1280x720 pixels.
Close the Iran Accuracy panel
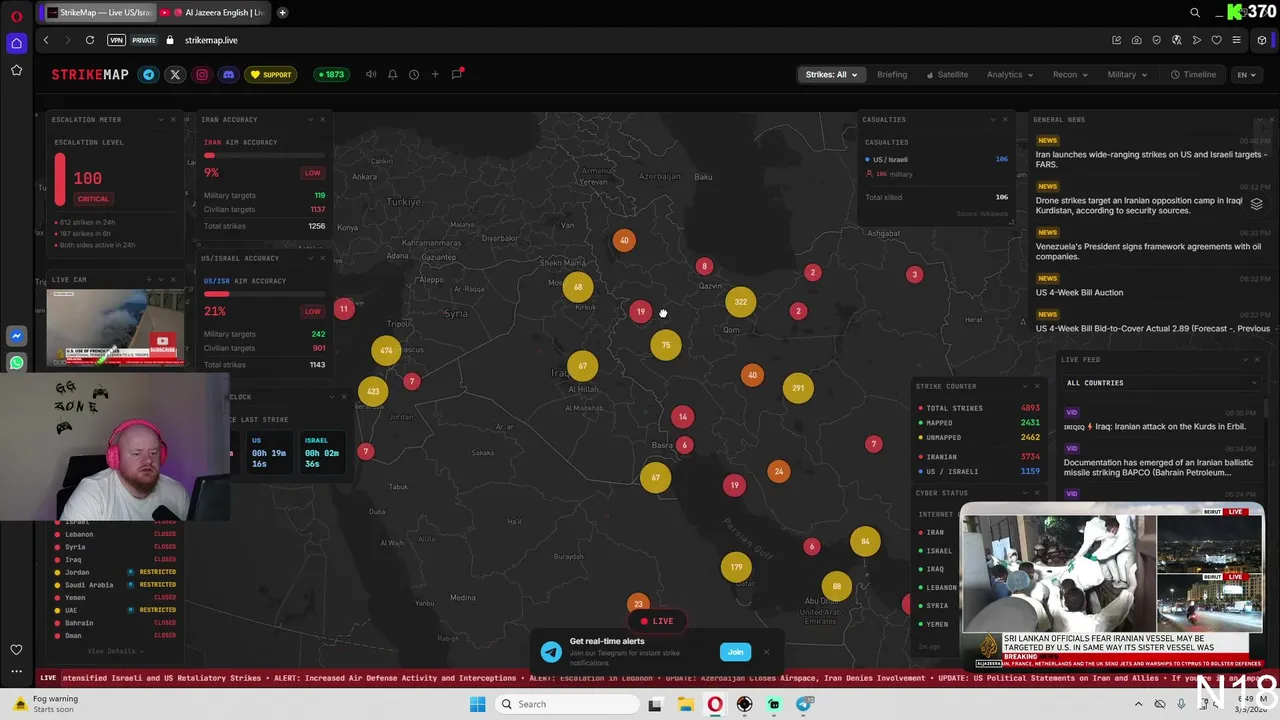tap(322, 119)
